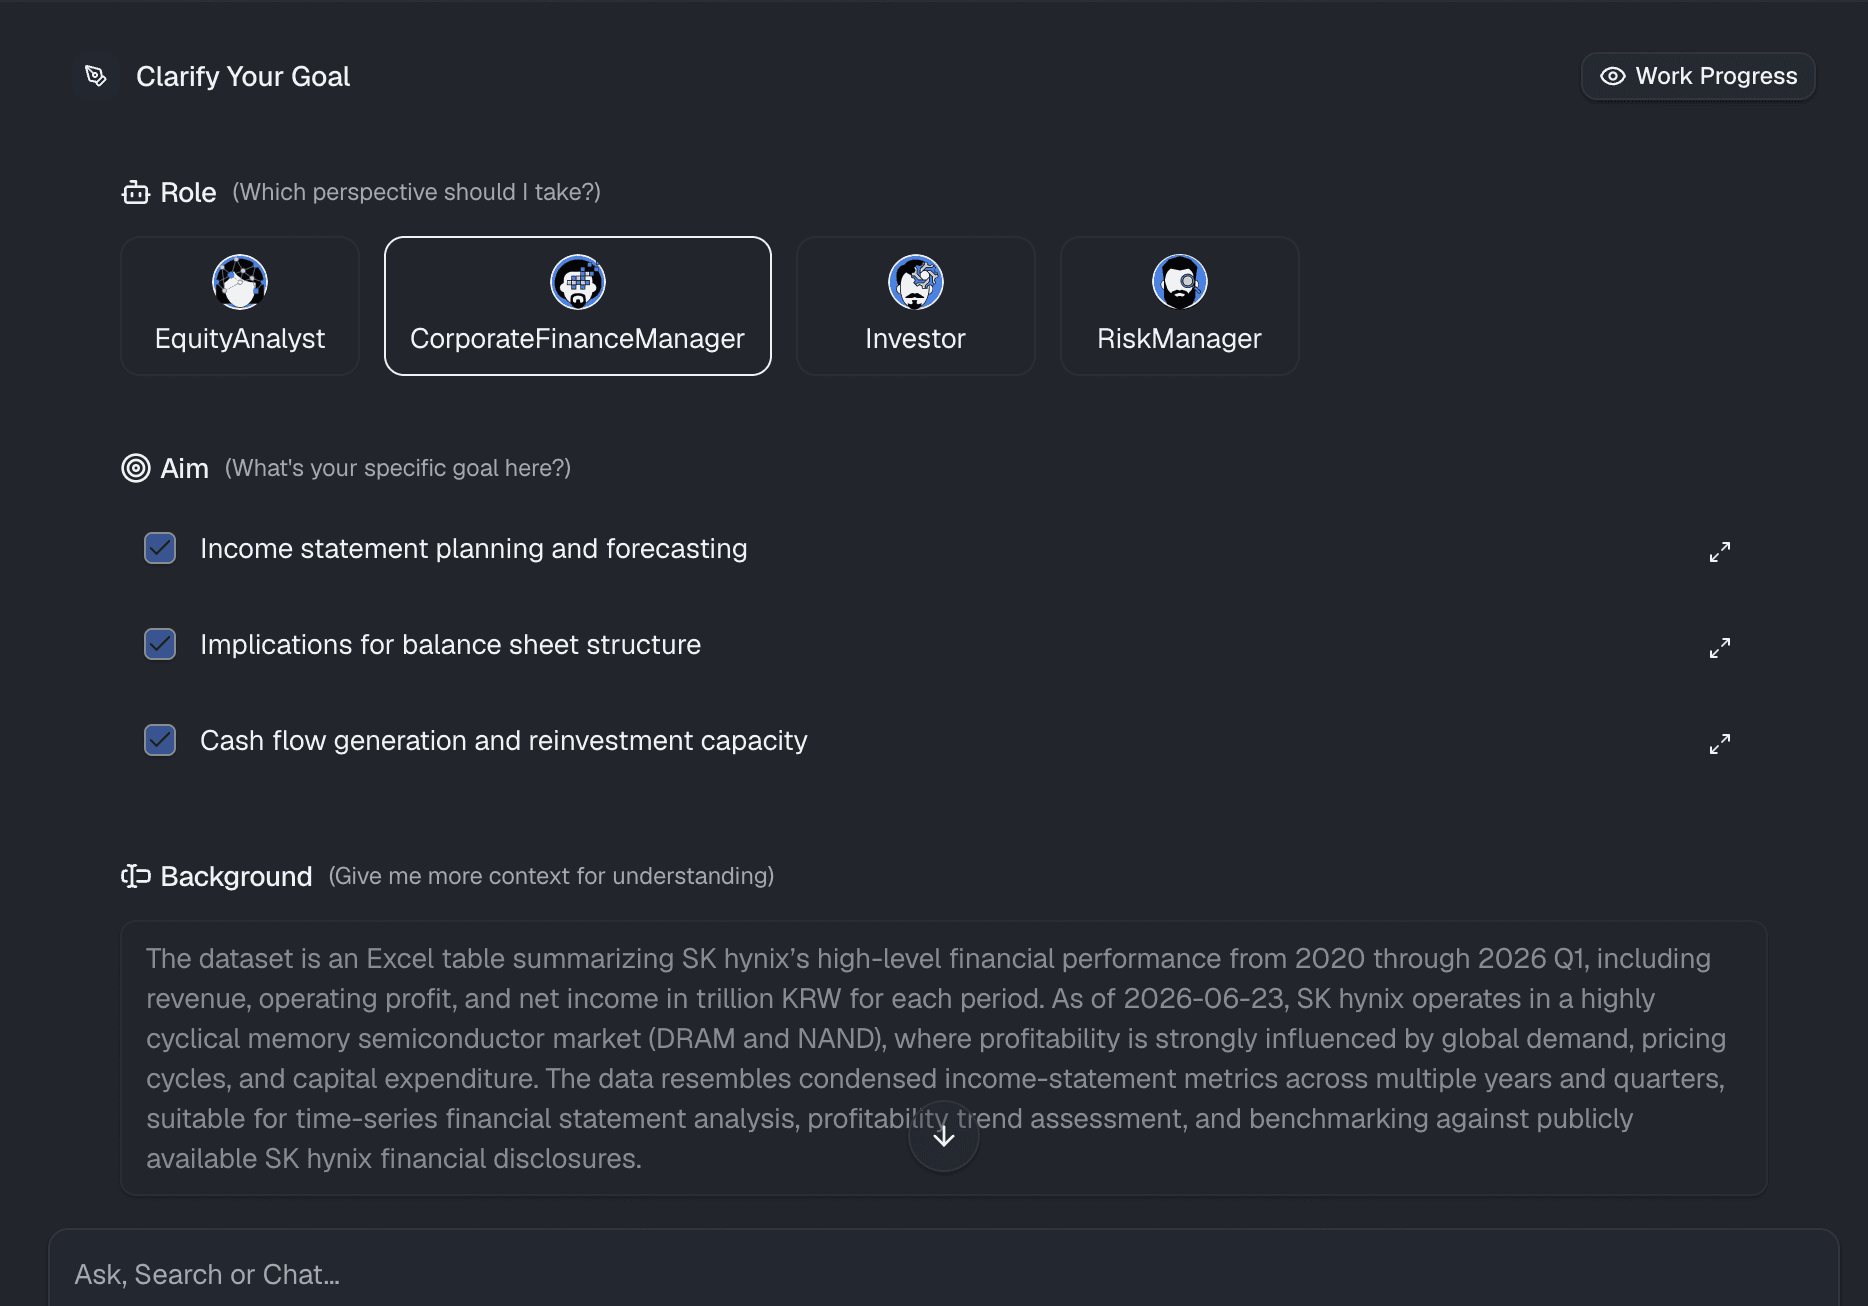Uncheck Income statement planning and forecasting

pos(160,548)
